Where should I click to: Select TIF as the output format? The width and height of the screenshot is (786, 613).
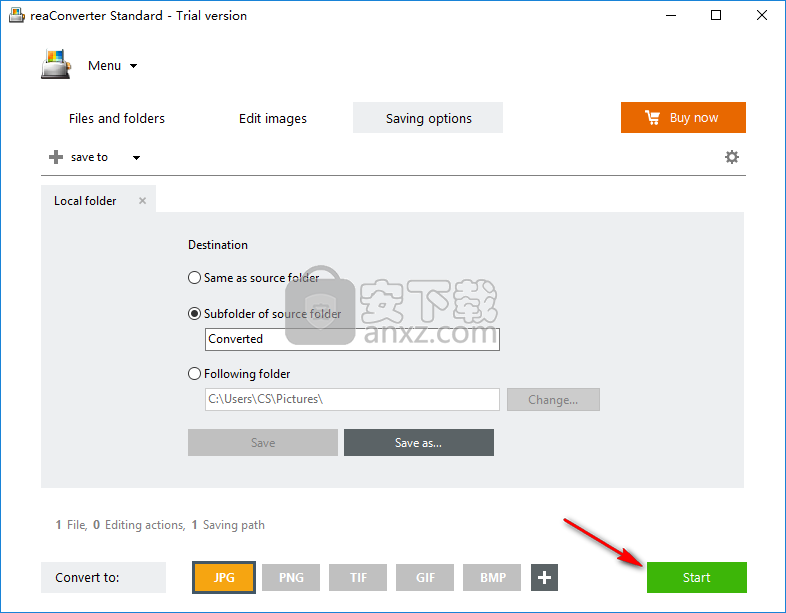[x=358, y=577]
